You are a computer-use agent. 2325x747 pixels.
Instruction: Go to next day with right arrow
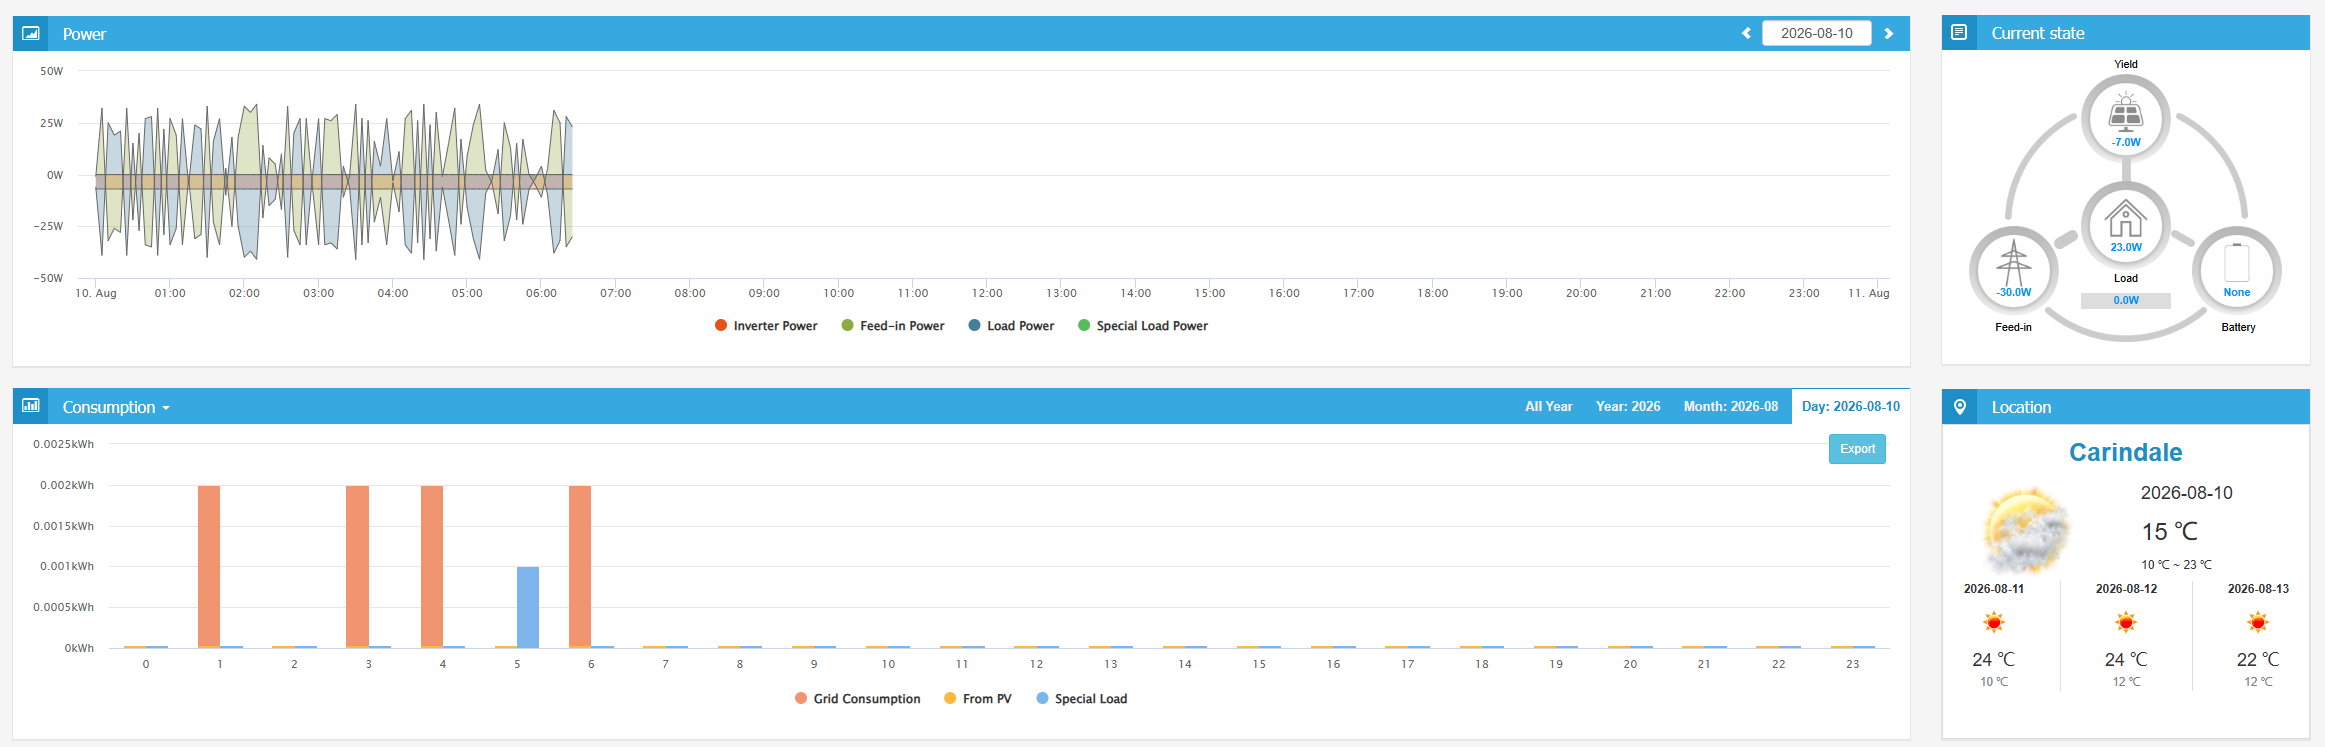(1888, 33)
